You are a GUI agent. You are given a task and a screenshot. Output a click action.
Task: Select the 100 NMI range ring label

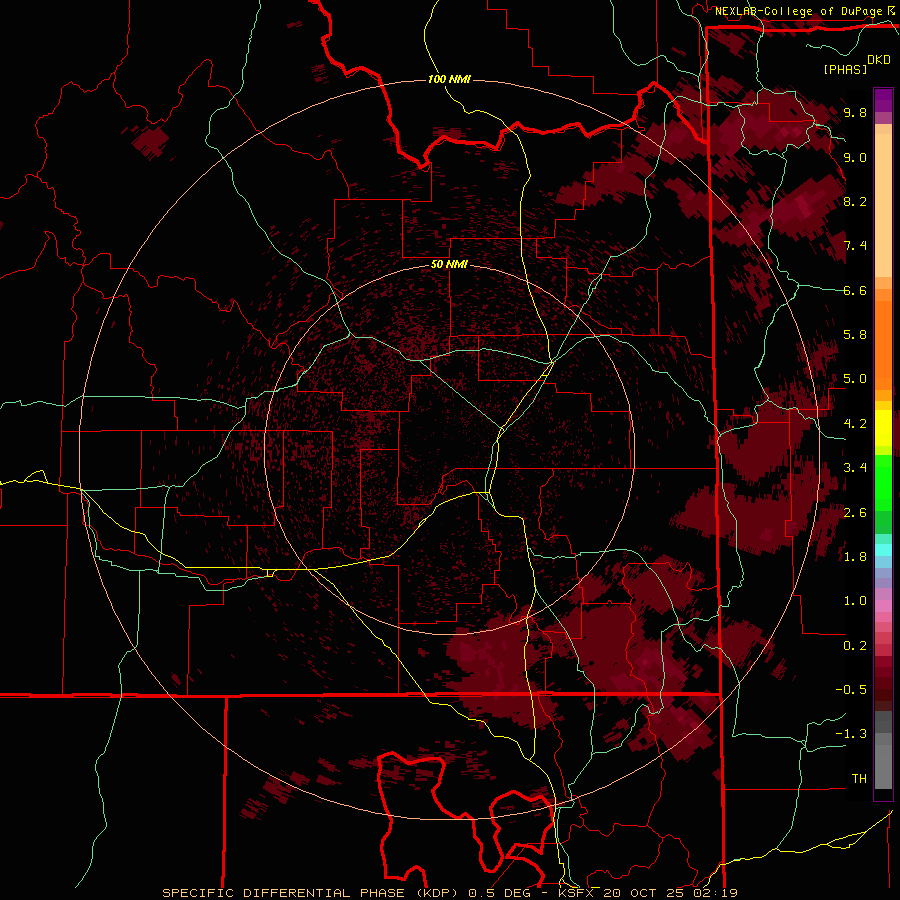(x=449, y=79)
